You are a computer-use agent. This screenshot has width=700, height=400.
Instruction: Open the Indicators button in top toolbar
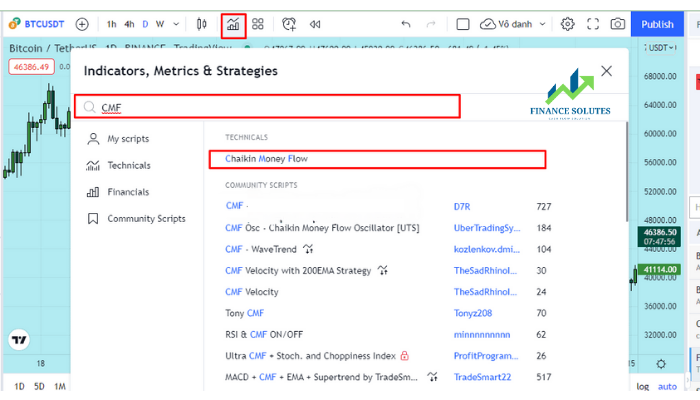(x=233, y=25)
